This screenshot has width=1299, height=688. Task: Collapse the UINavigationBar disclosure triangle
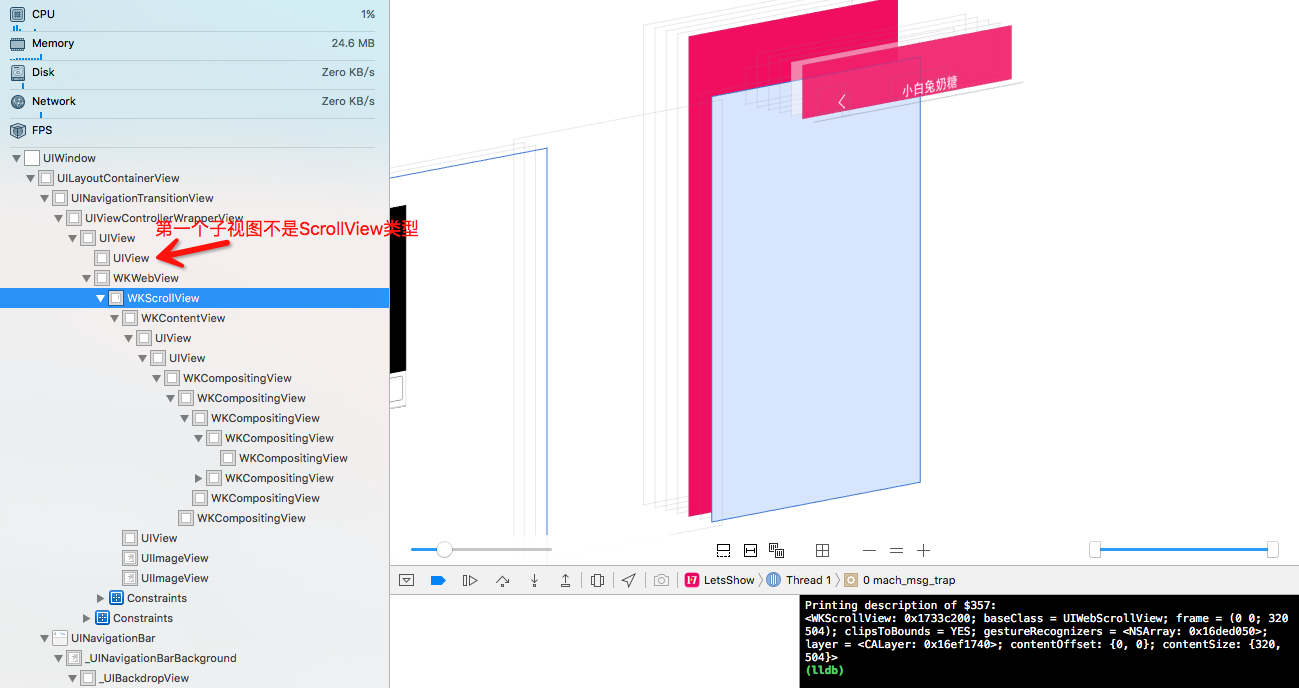pyautogui.click(x=45, y=638)
